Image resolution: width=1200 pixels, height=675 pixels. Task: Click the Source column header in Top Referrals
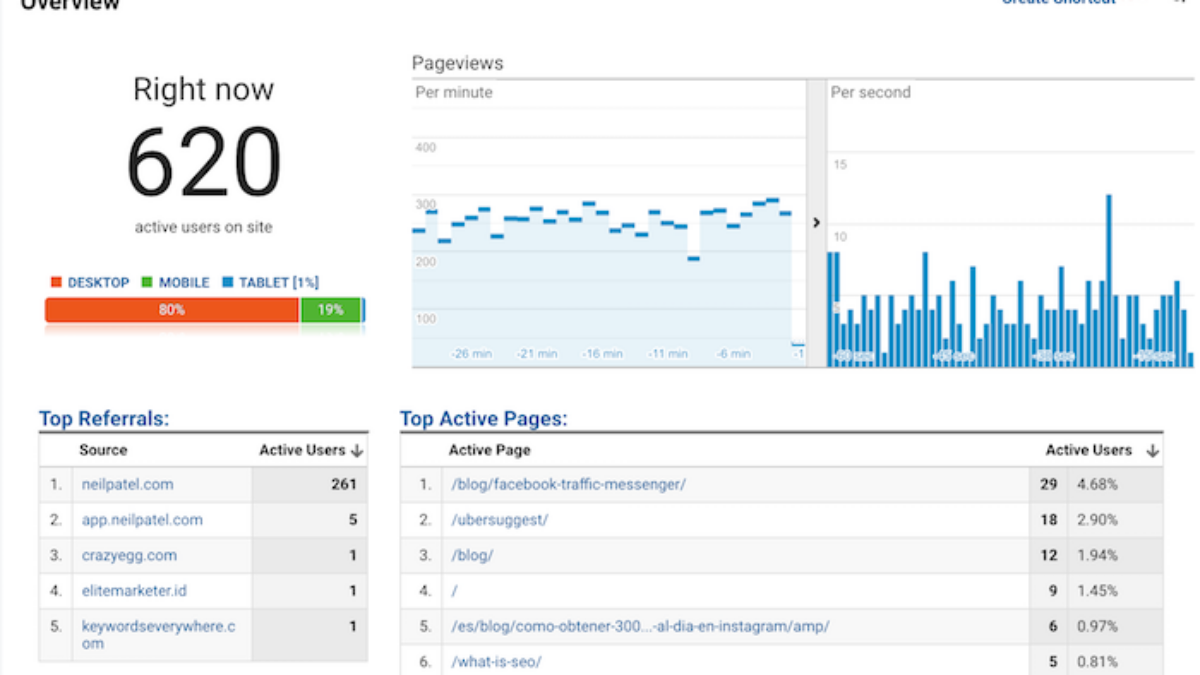103,450
